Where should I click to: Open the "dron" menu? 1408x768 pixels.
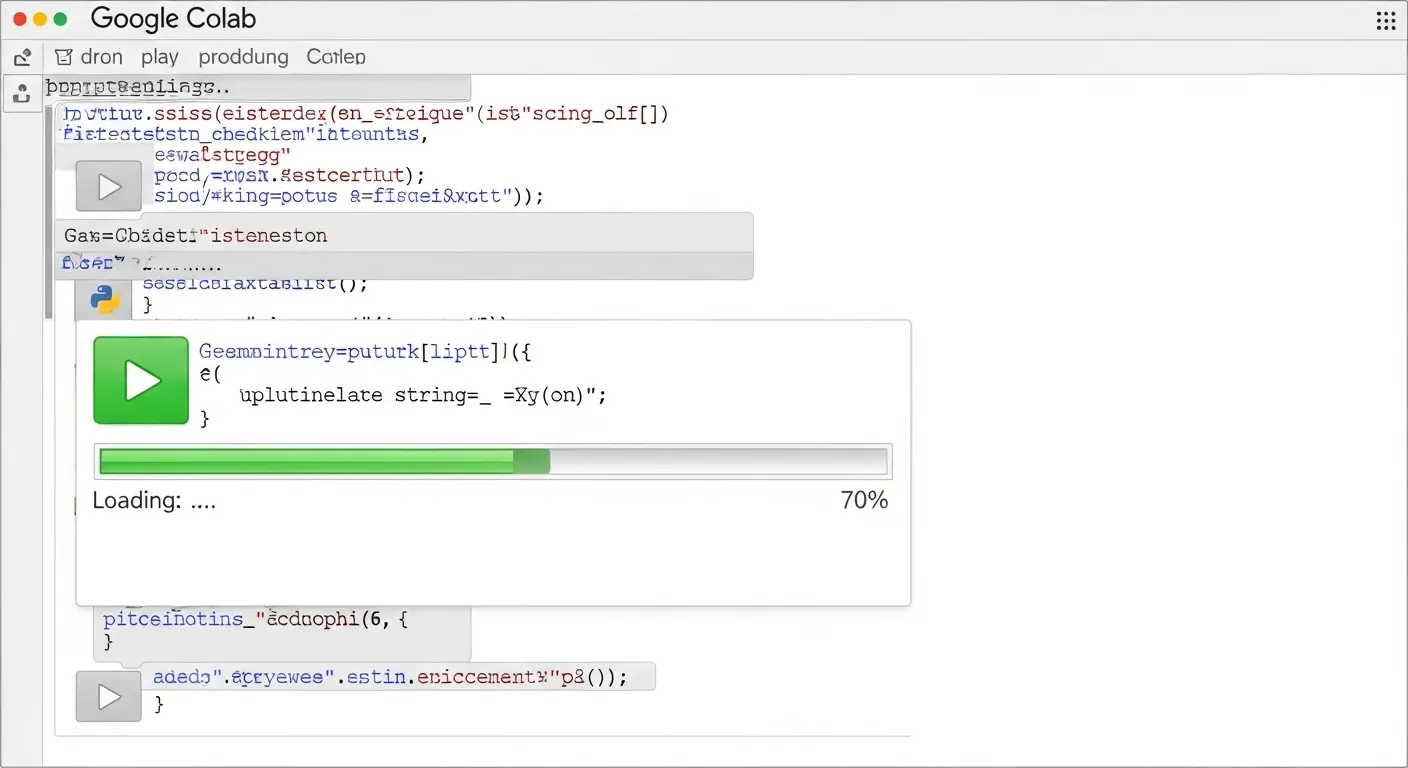tap(101, 57)
